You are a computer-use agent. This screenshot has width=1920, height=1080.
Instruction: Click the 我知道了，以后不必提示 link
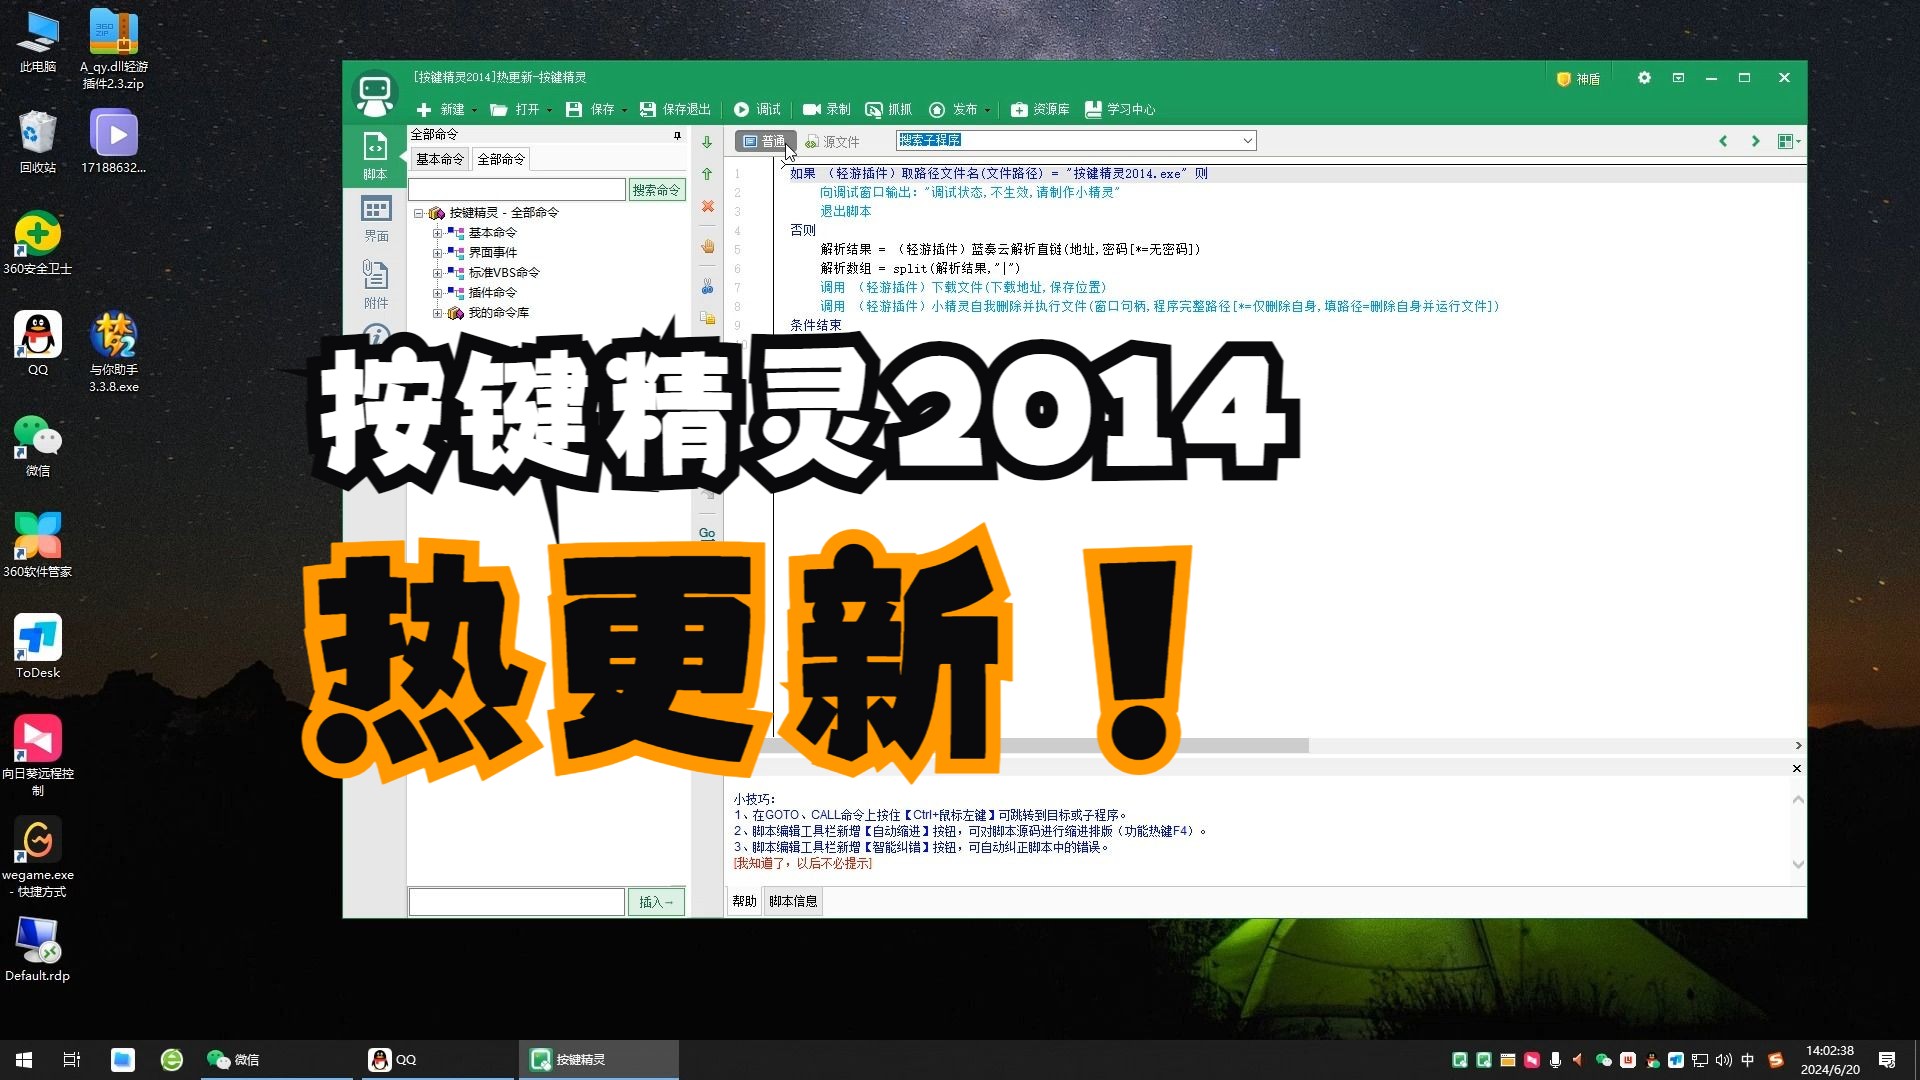coord(802,863)
